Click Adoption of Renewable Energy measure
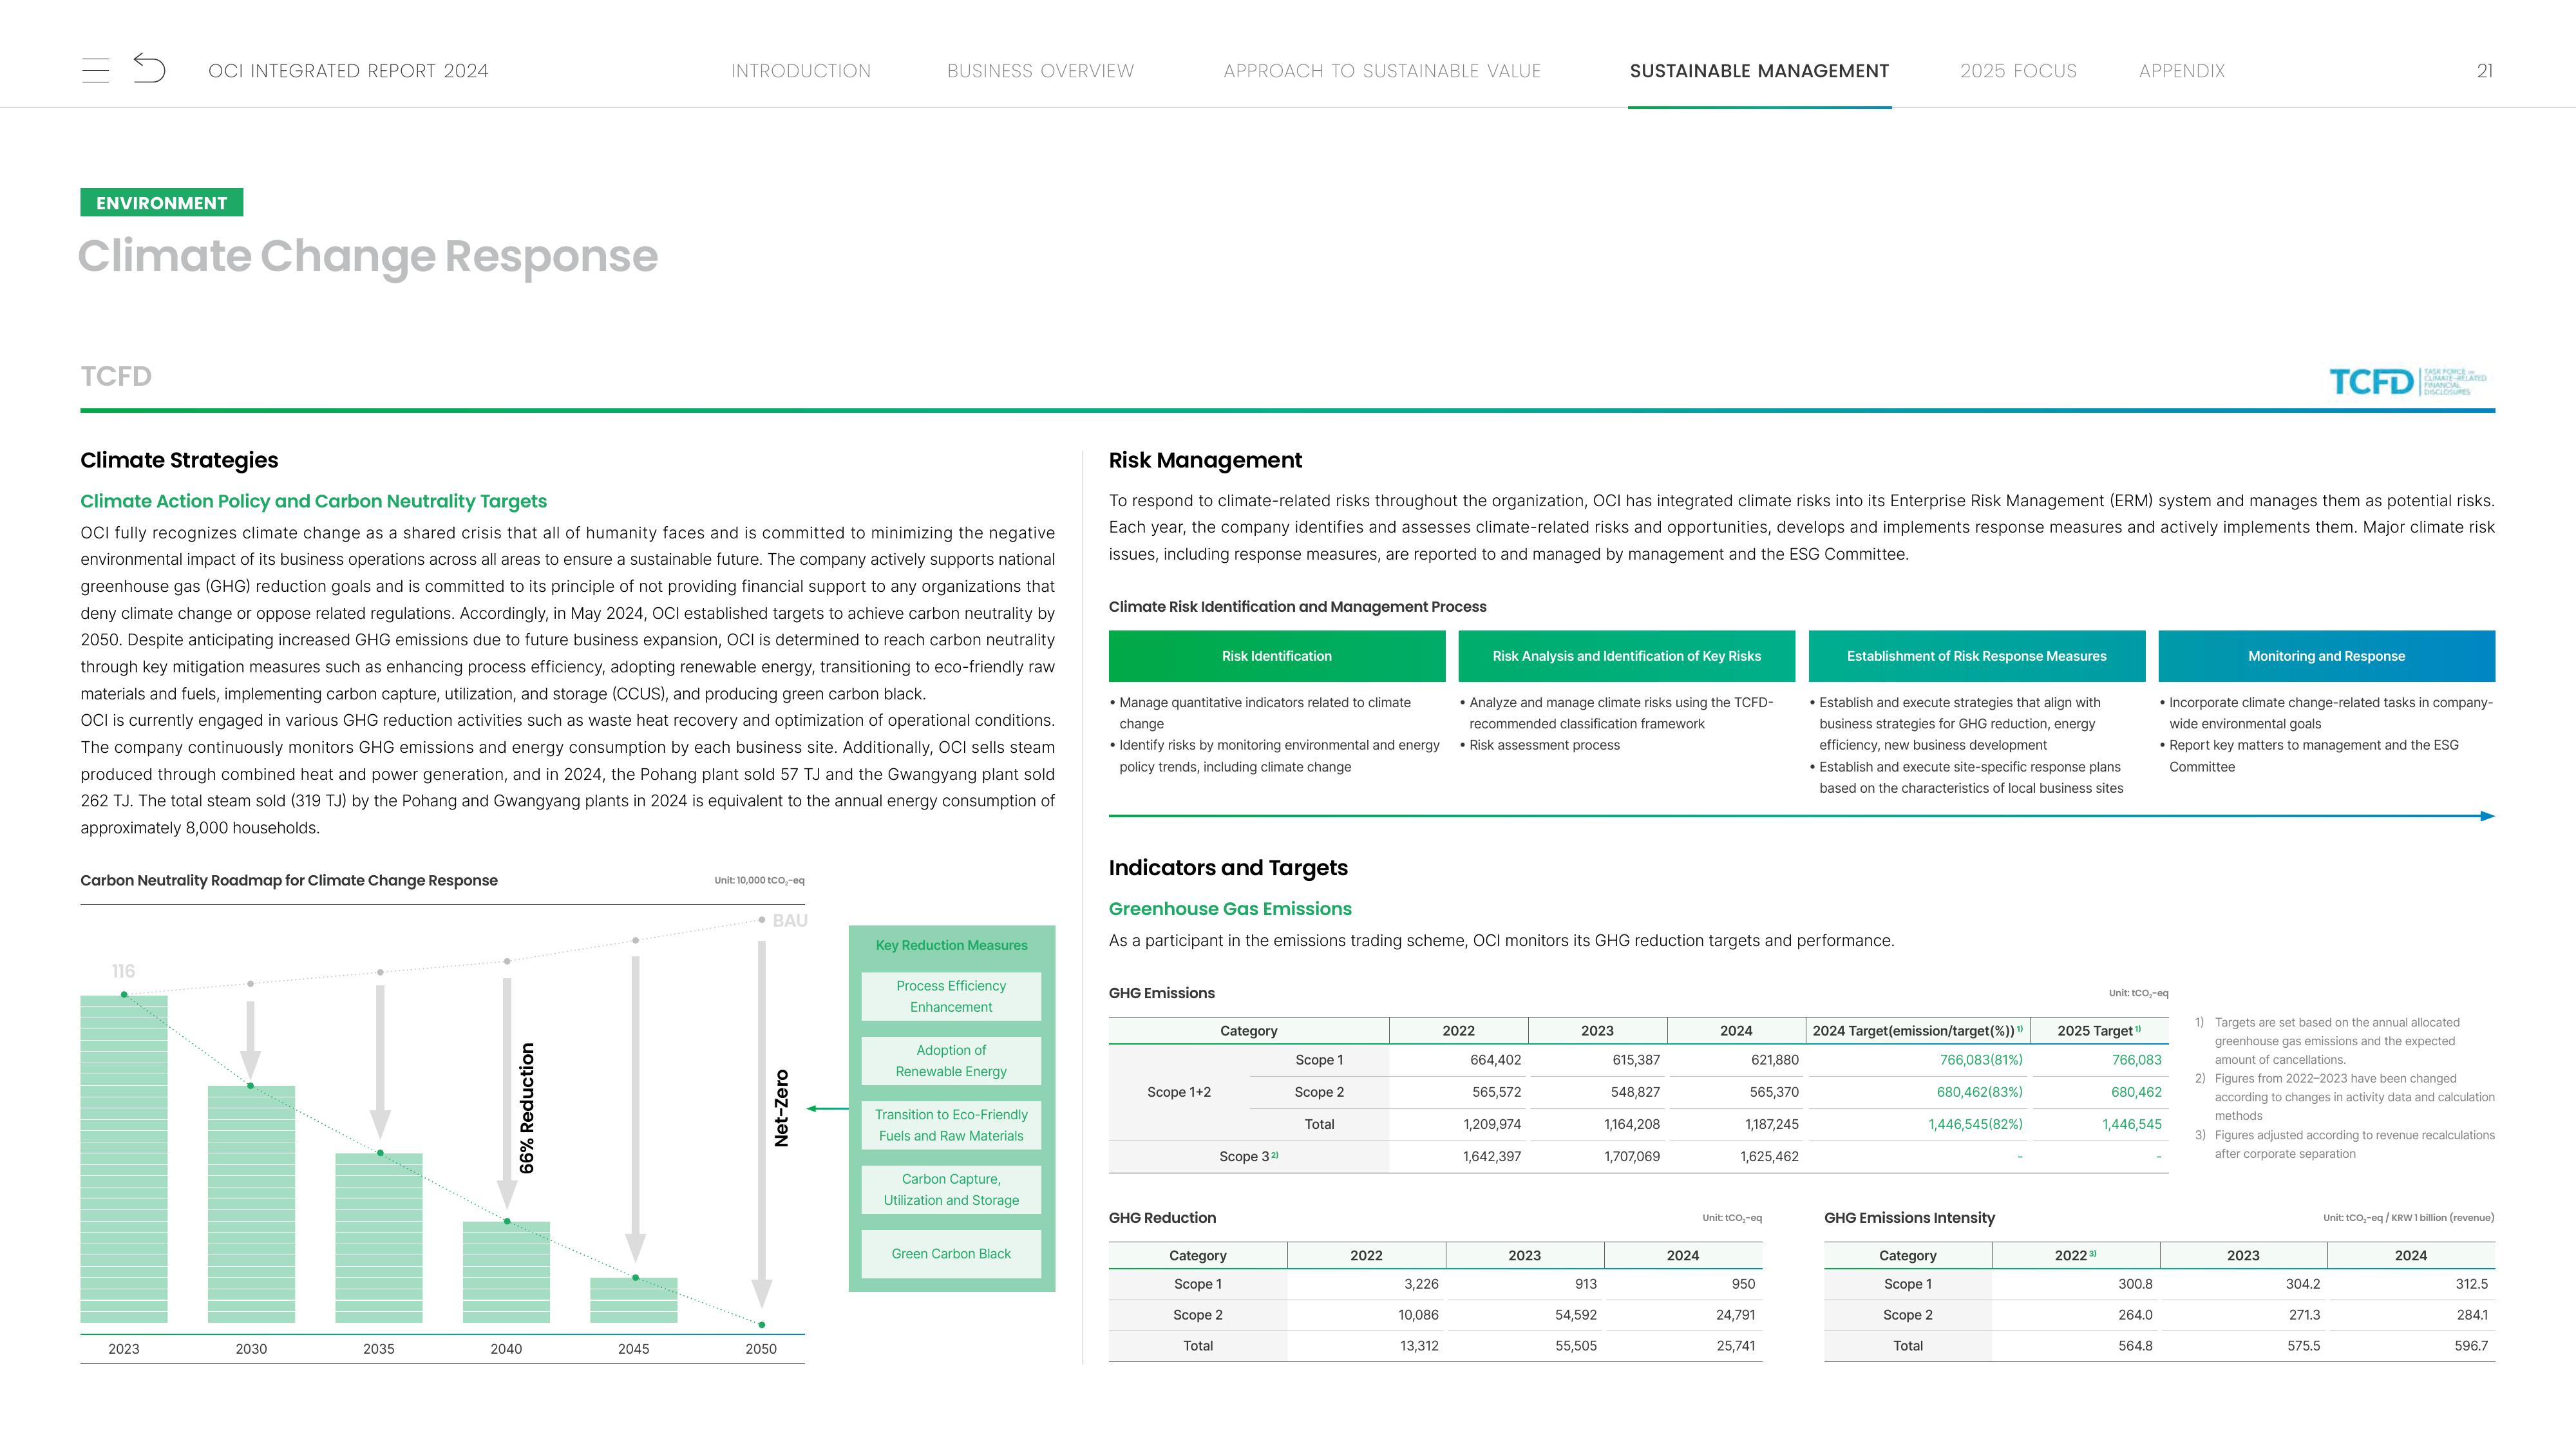This screenshot has width=2576, height=1449. [951, 1061]
